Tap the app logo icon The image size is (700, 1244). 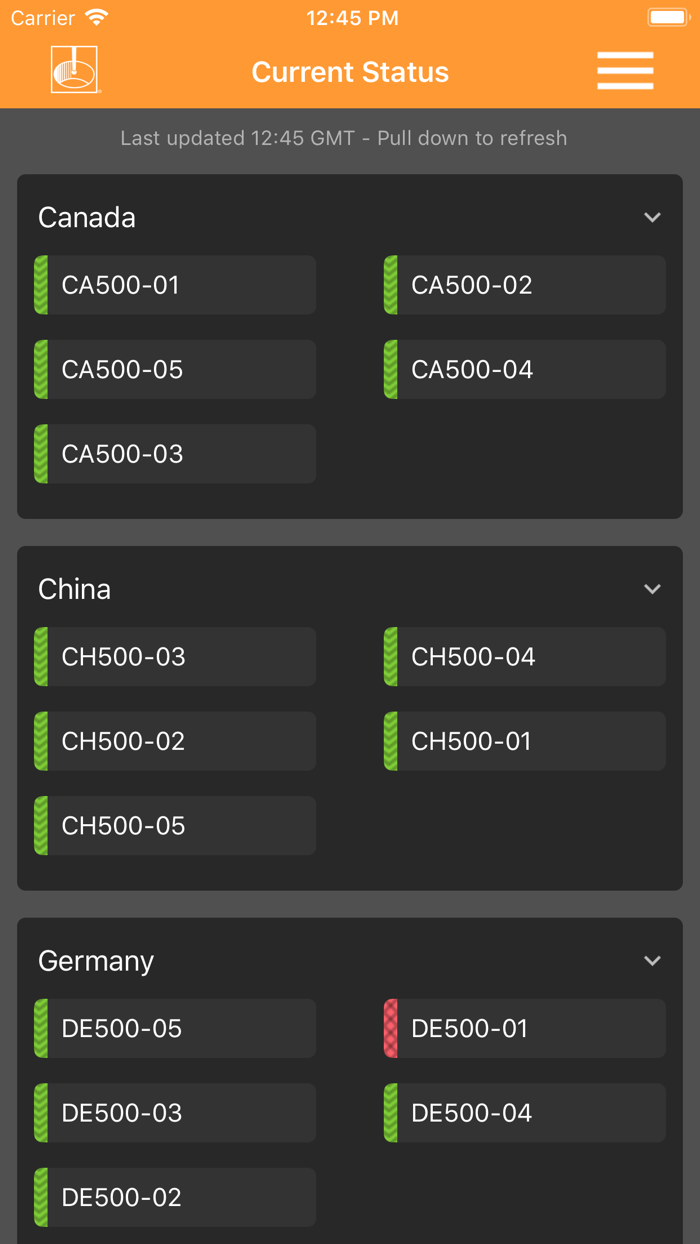[75, 70]
